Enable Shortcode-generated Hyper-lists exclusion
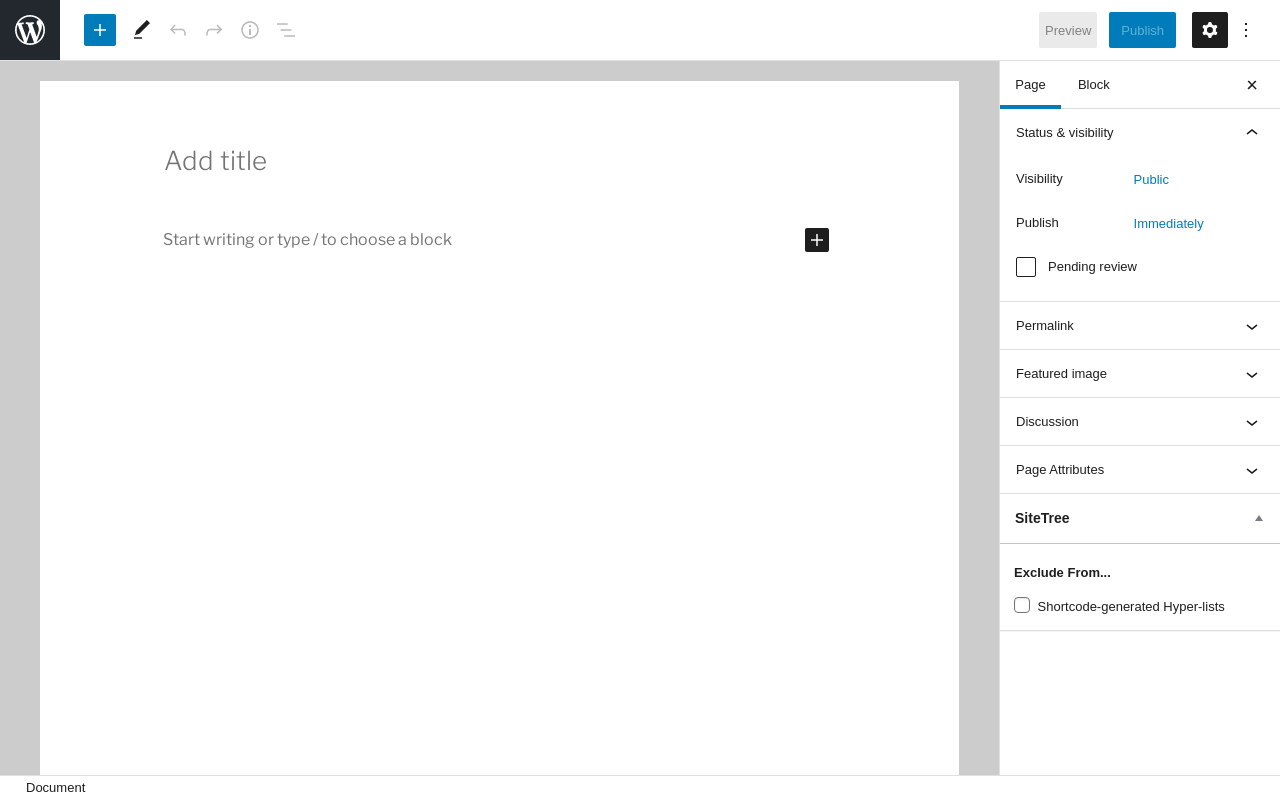The image size is (1280, 800). point(1022,605)
